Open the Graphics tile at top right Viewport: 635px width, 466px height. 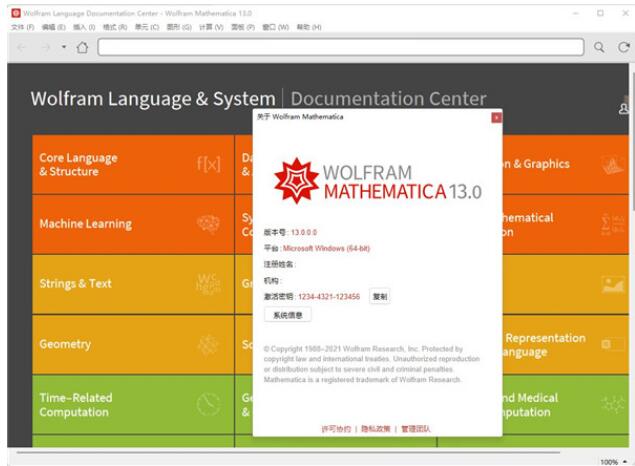point(566,164)
